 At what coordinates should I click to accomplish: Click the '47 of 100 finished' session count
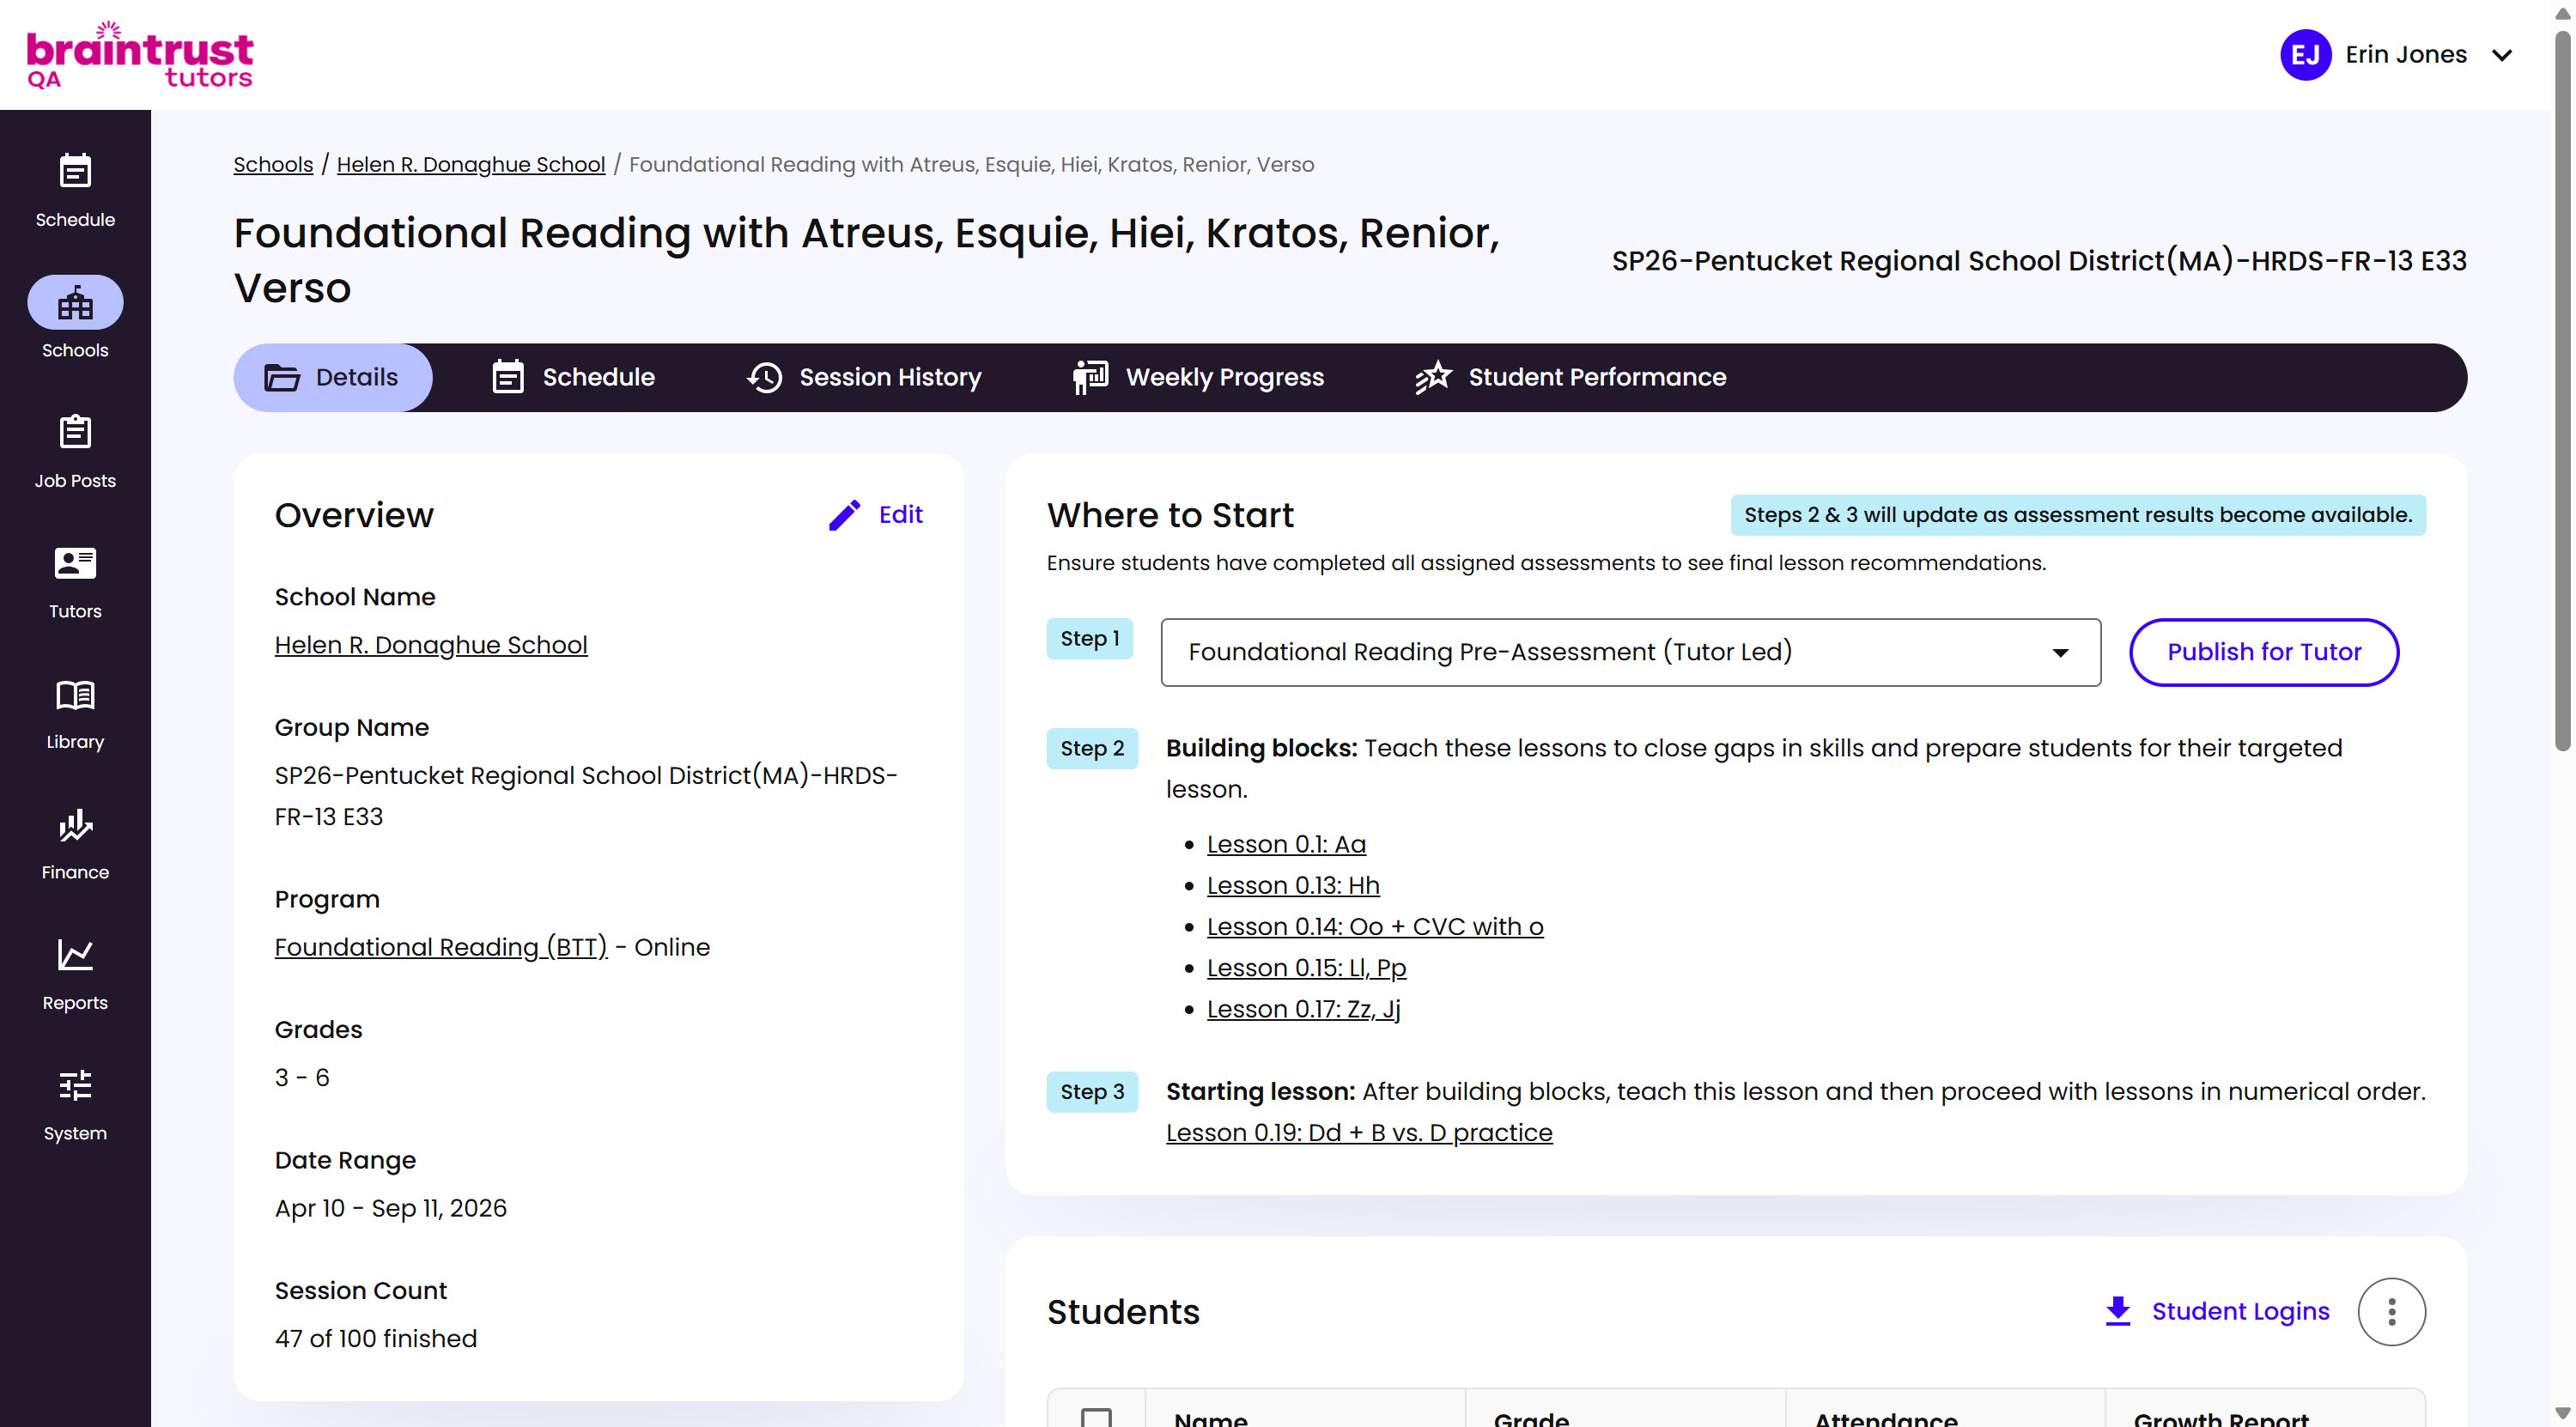[x=376, y=1338]
